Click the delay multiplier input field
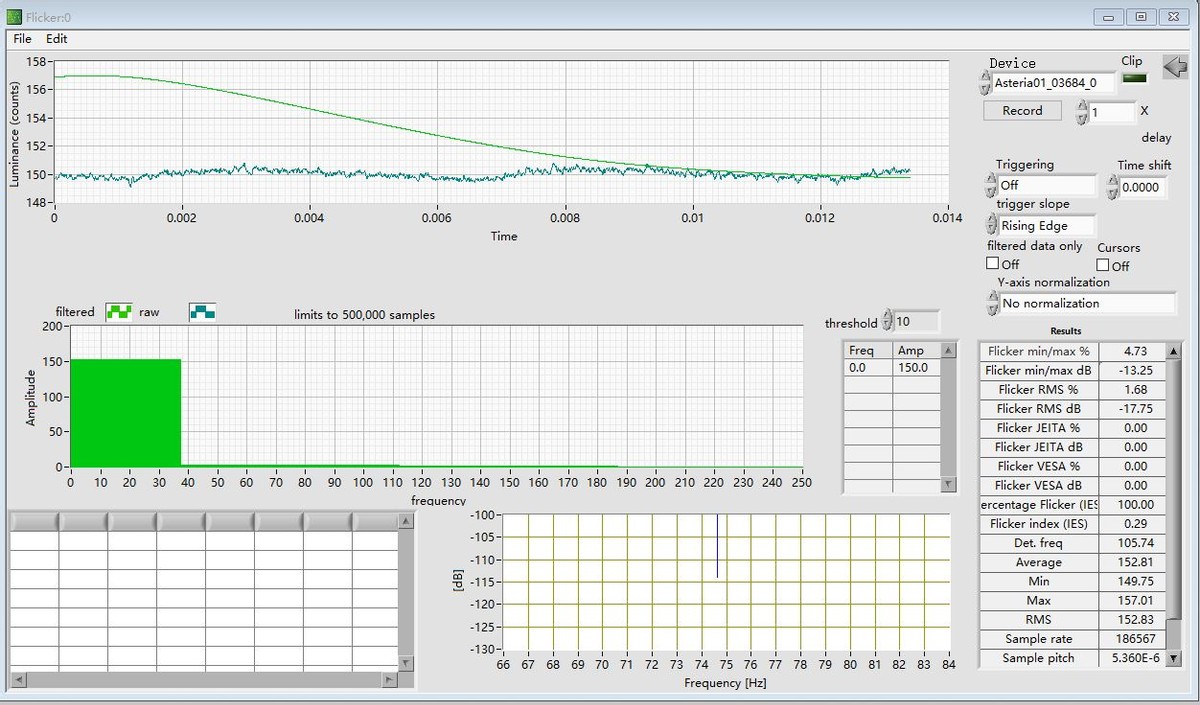 pos(1111,113)
